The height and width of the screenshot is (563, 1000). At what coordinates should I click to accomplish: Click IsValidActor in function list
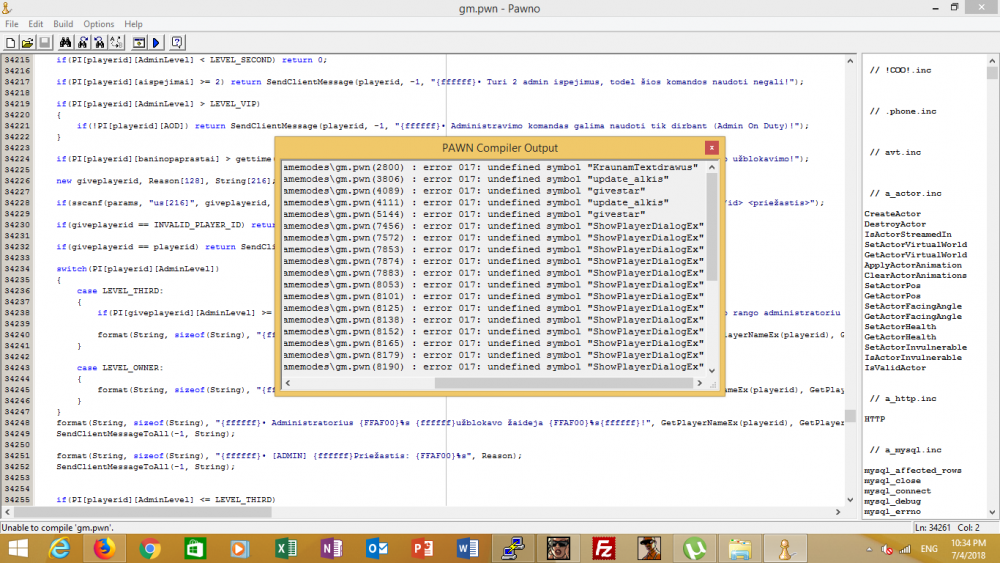pos(895,368)
